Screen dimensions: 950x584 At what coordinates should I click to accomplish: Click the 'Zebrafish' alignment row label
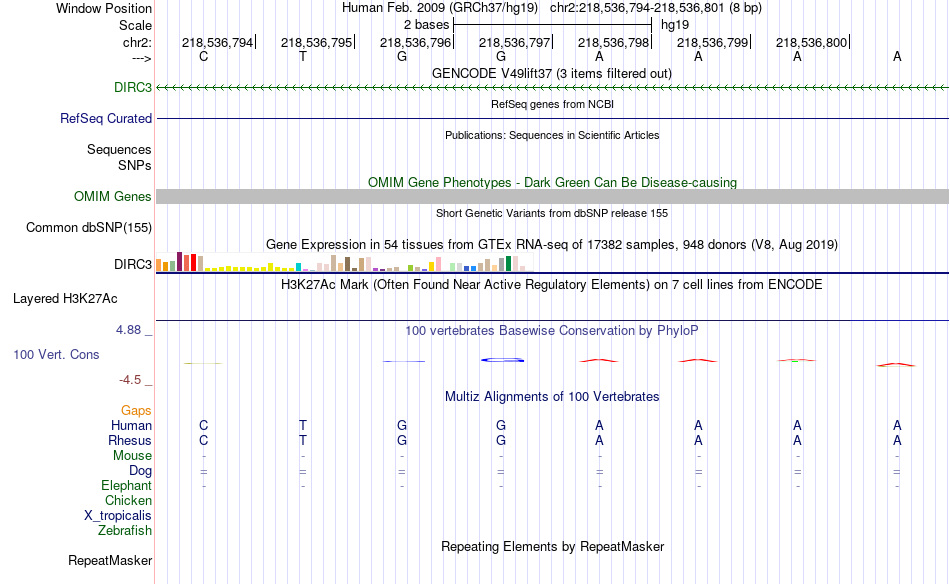click(125, 530)
